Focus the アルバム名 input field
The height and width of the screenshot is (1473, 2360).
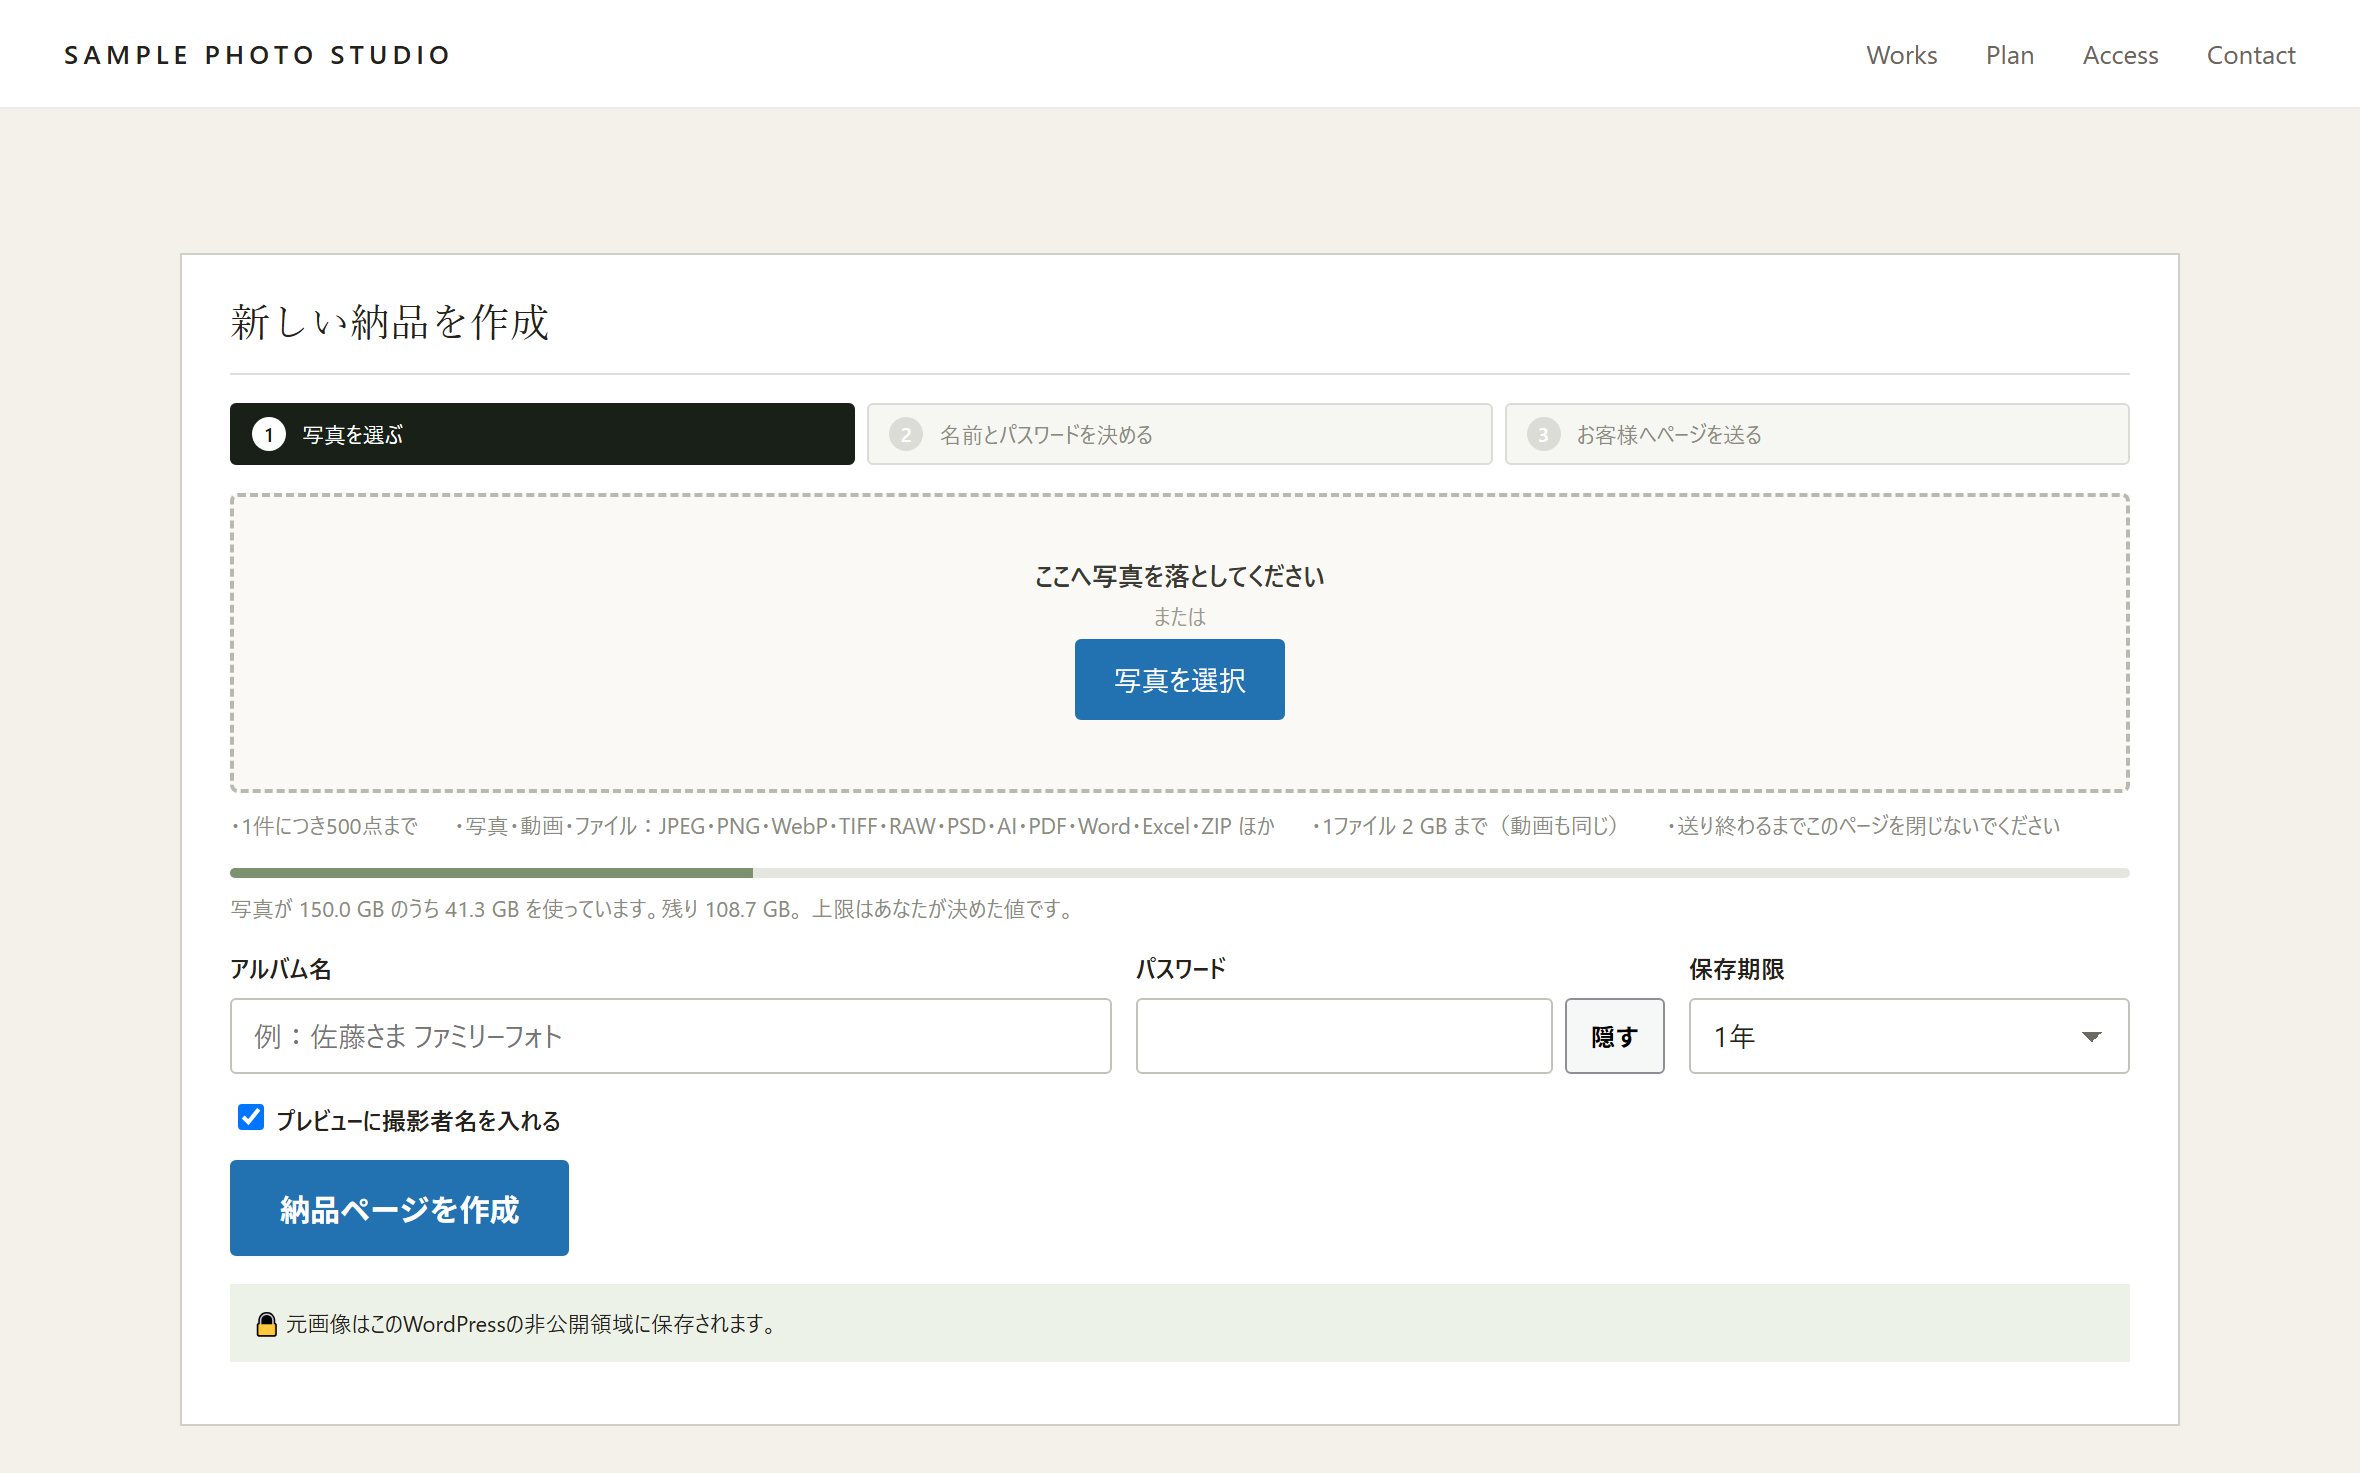point(670,1036)
